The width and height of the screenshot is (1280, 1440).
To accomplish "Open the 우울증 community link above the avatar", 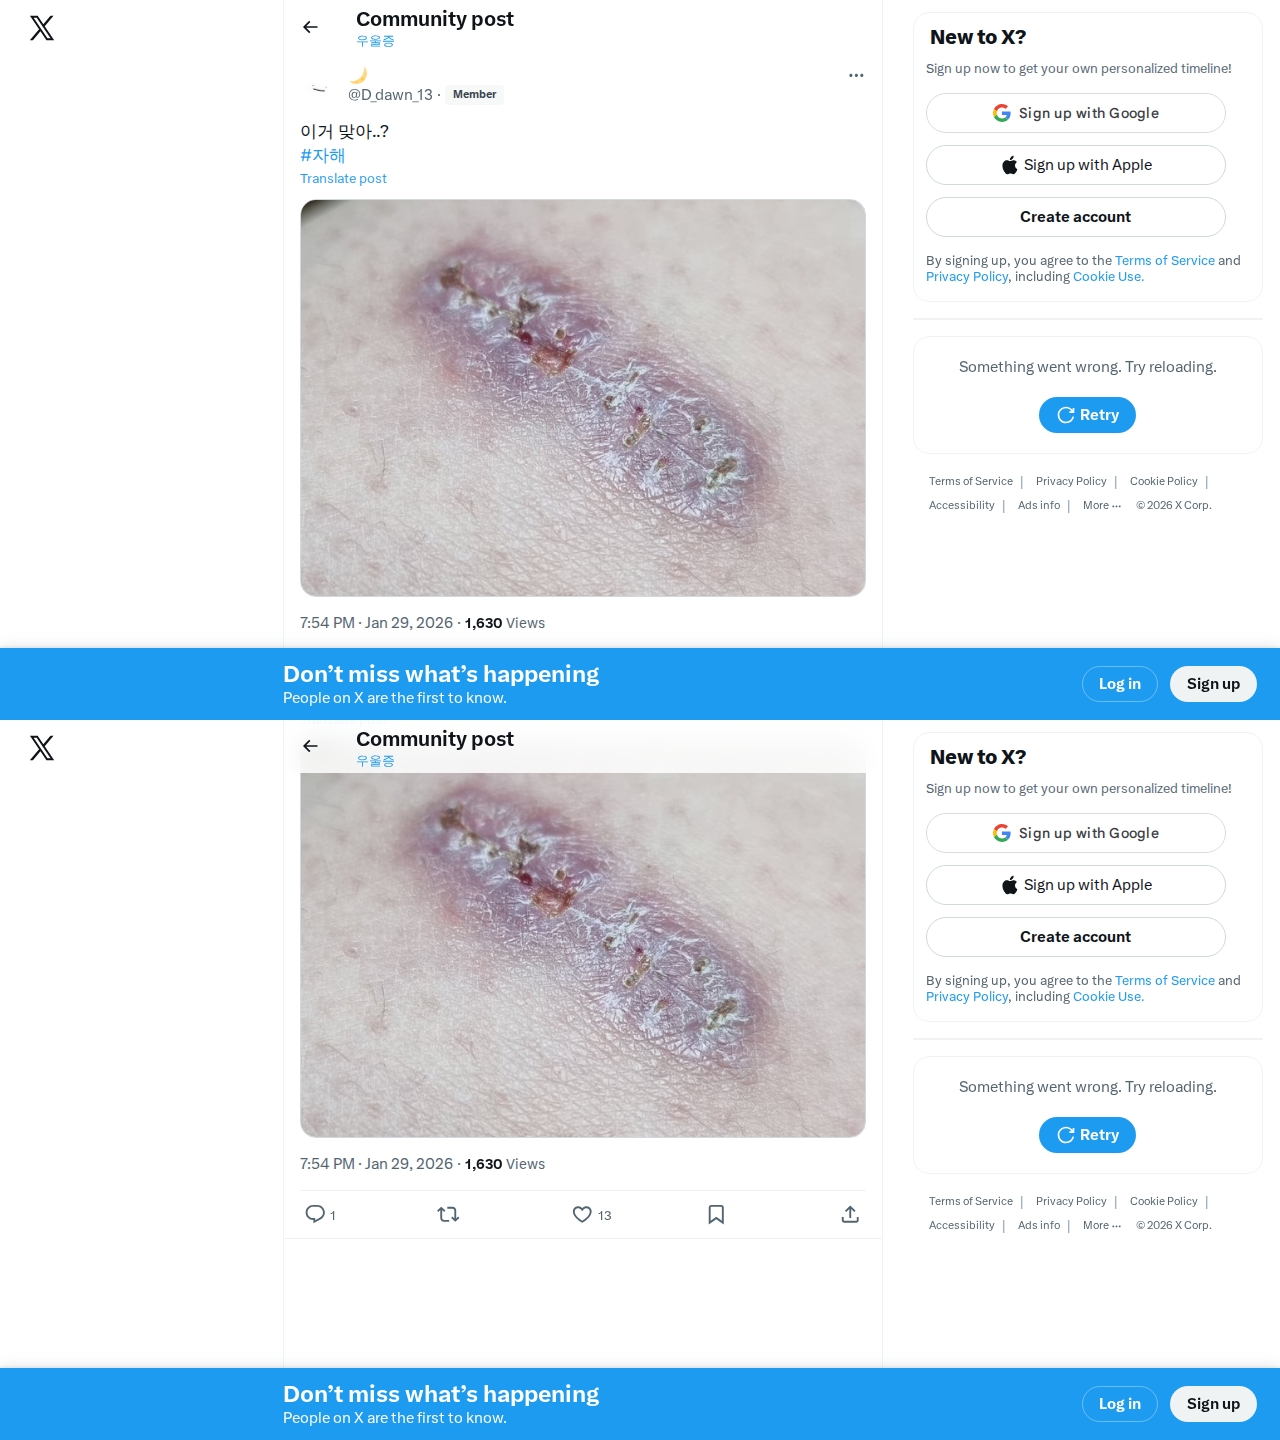I will click(x=375, y=41).
